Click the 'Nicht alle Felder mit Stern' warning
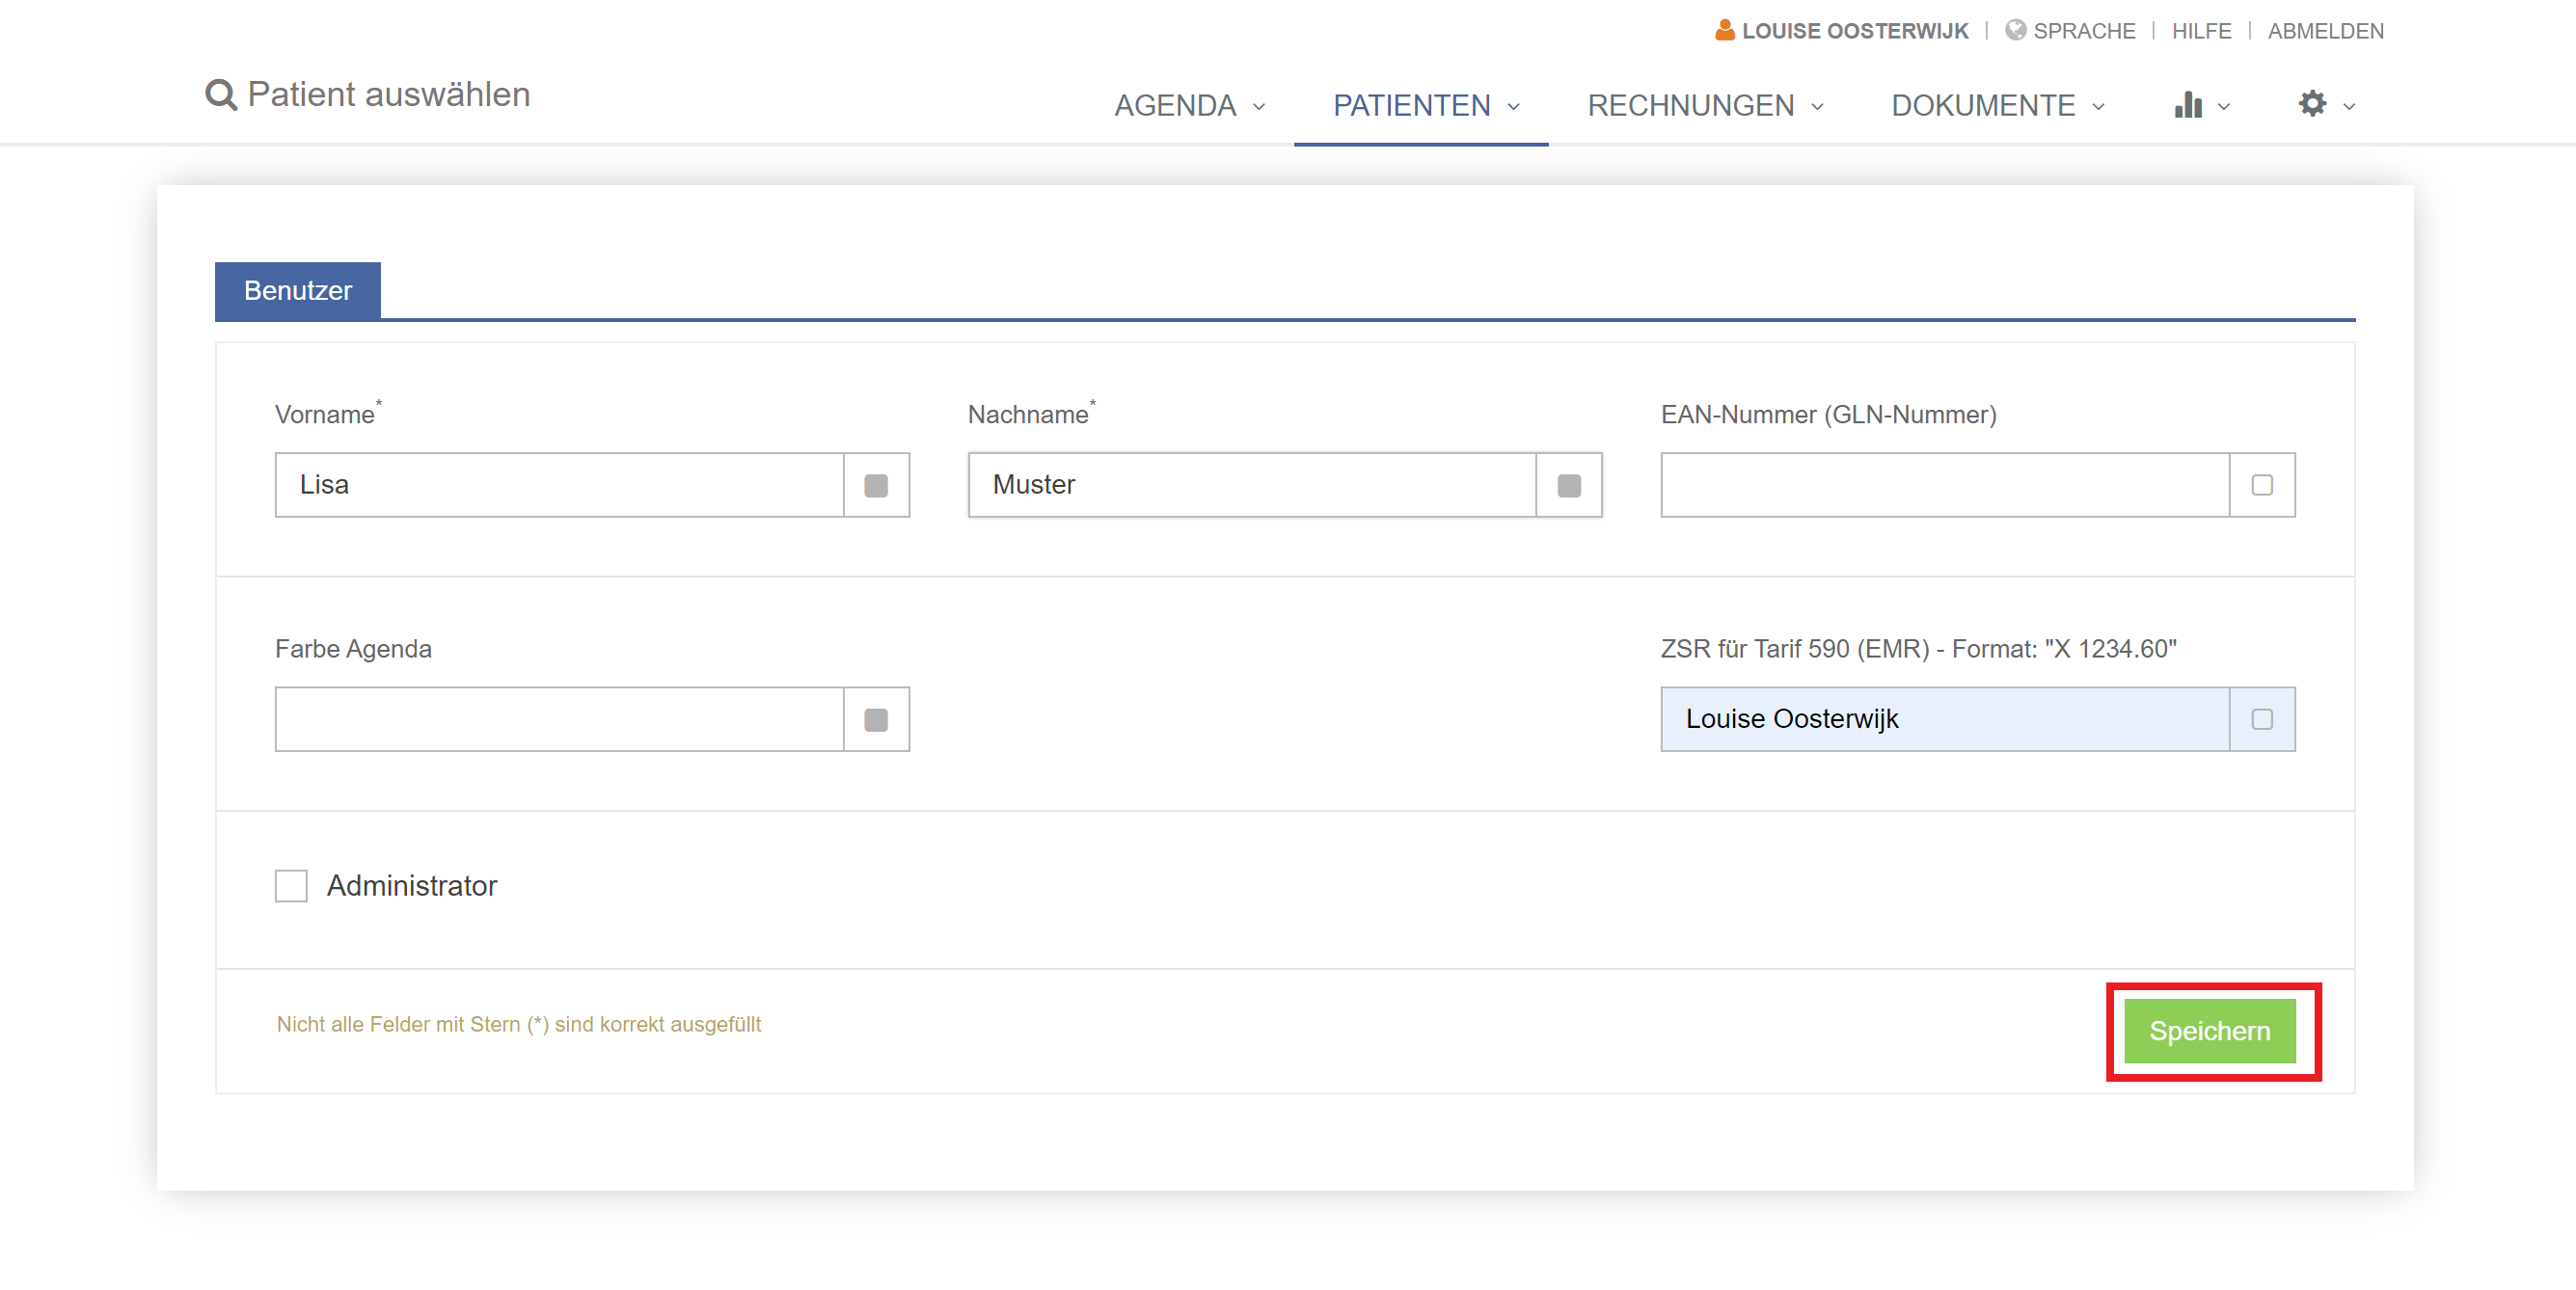 [518, 1024]
